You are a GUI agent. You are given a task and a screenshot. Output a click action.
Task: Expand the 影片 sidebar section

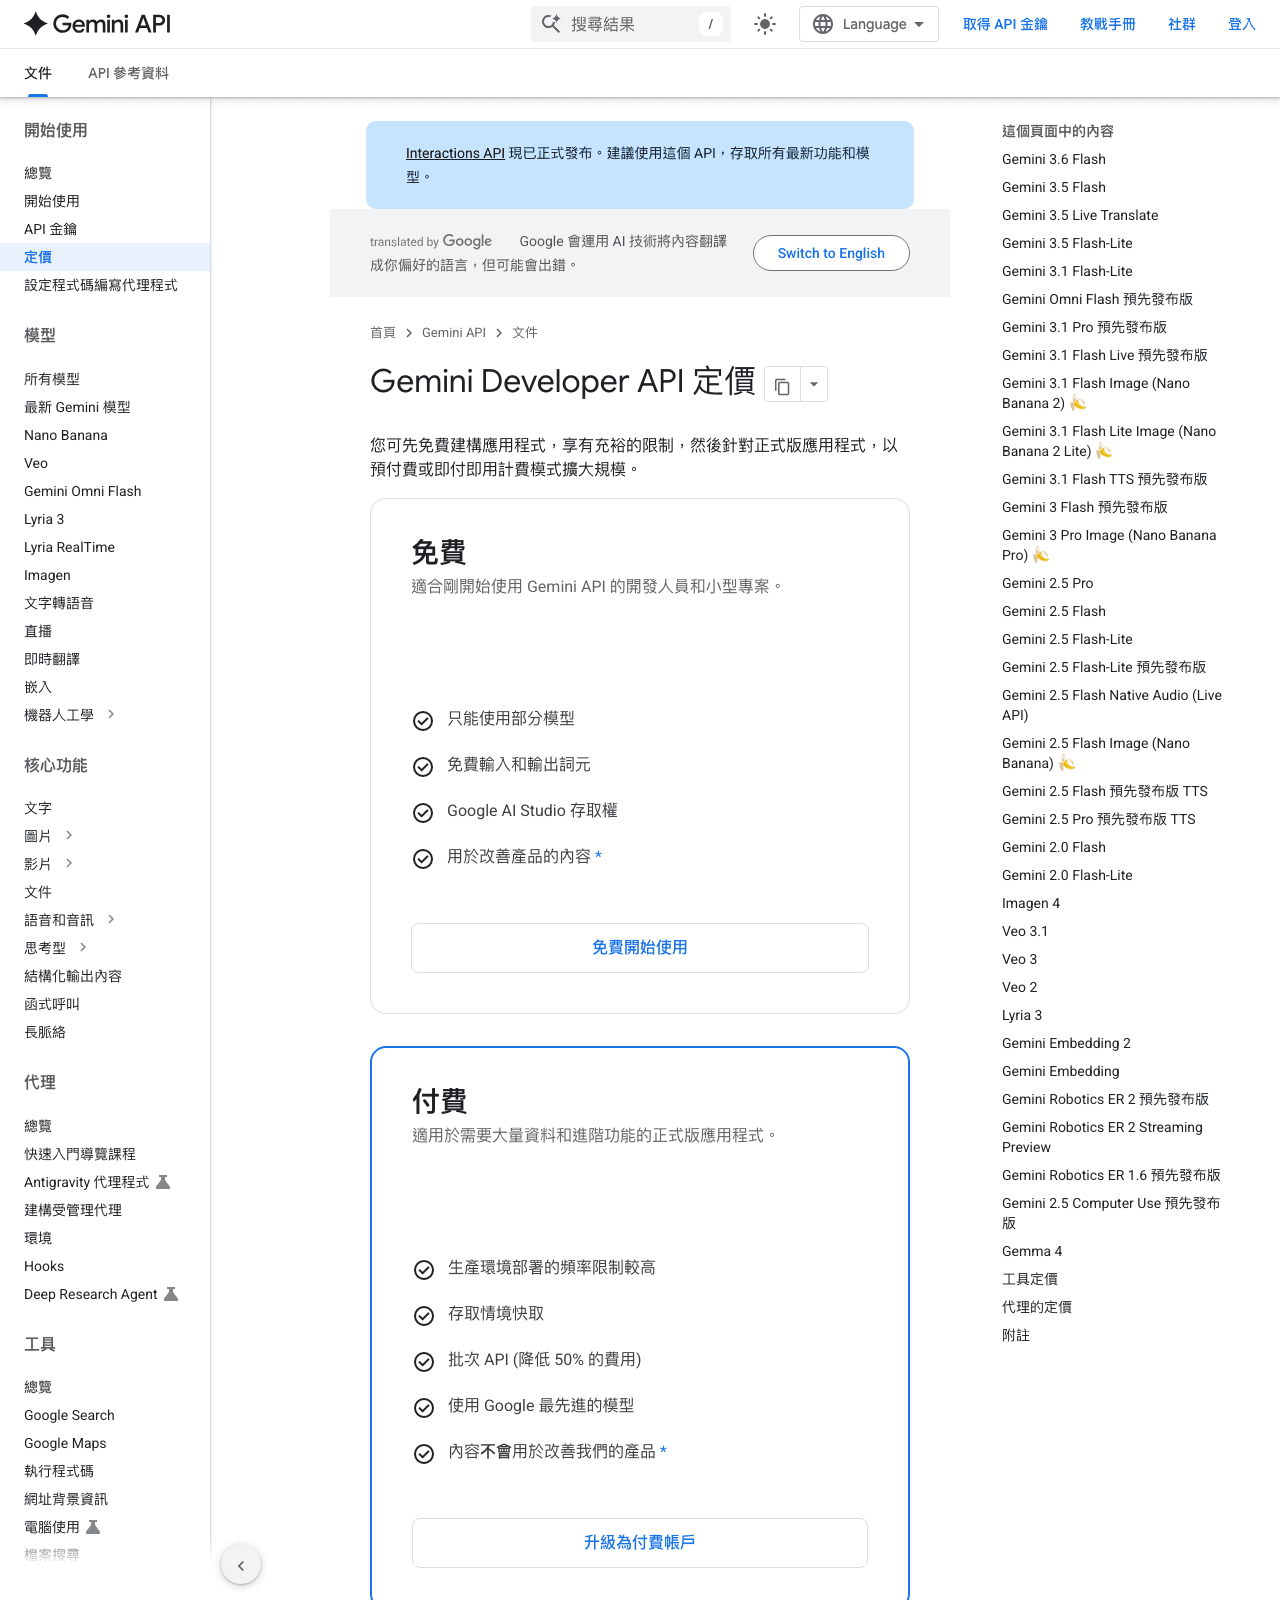(x=69, y=864)
